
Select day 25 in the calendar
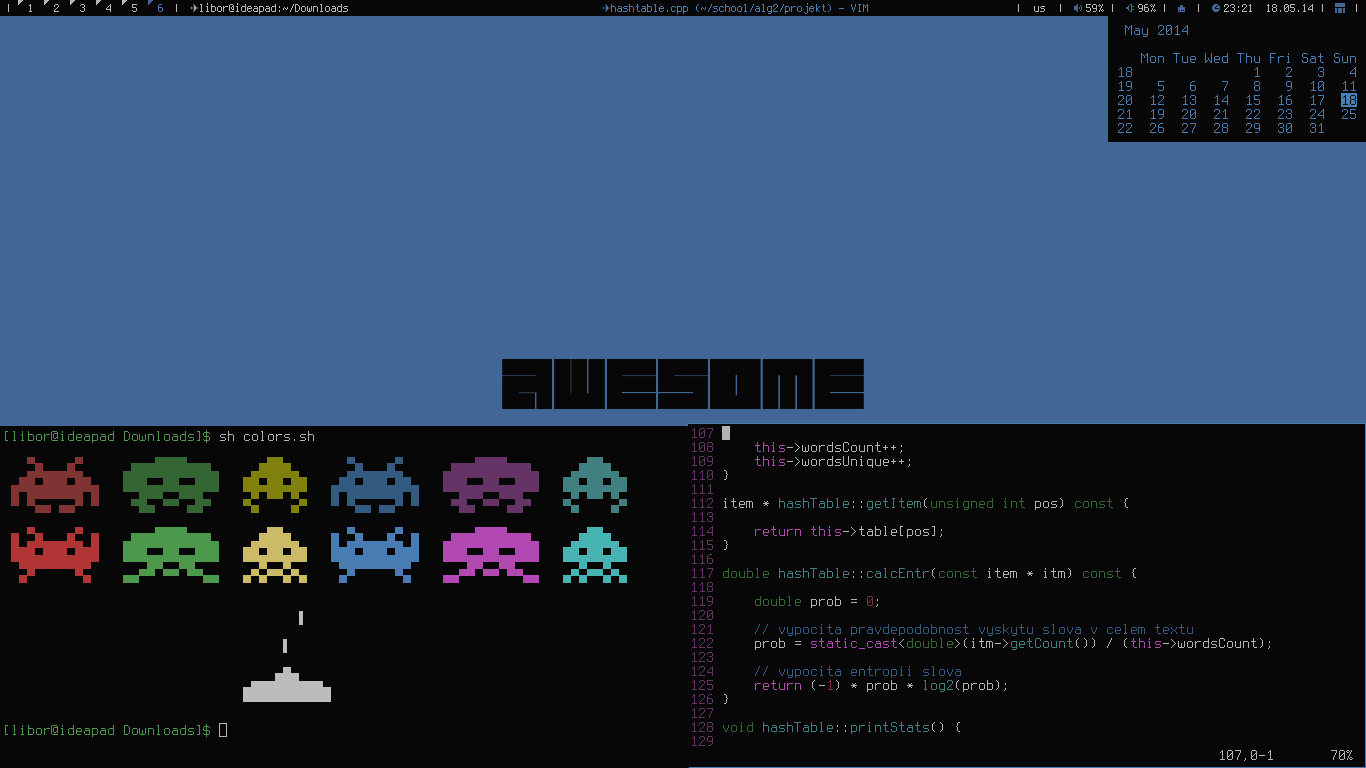click(1349, 114)
